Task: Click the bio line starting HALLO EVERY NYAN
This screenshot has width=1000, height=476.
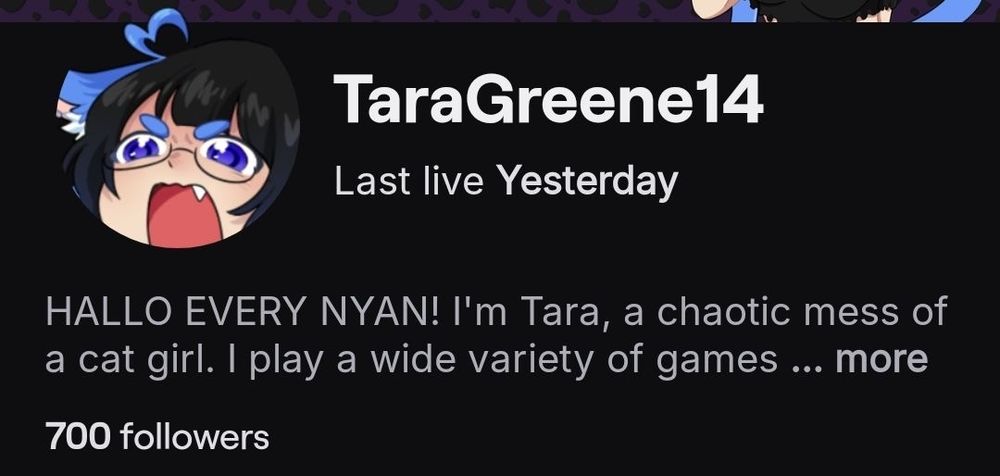Action: [x=496, y=313]
